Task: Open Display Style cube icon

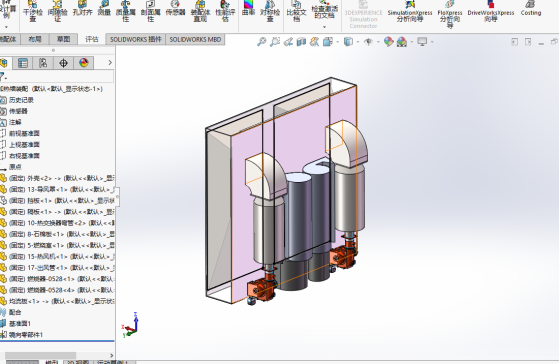Action: (x=348, y=42)
